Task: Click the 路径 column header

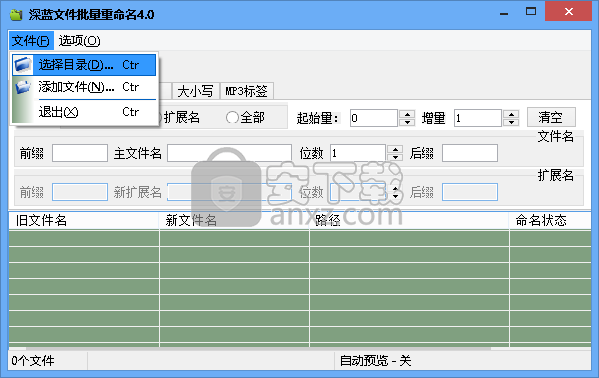Action: pos(409,221)
